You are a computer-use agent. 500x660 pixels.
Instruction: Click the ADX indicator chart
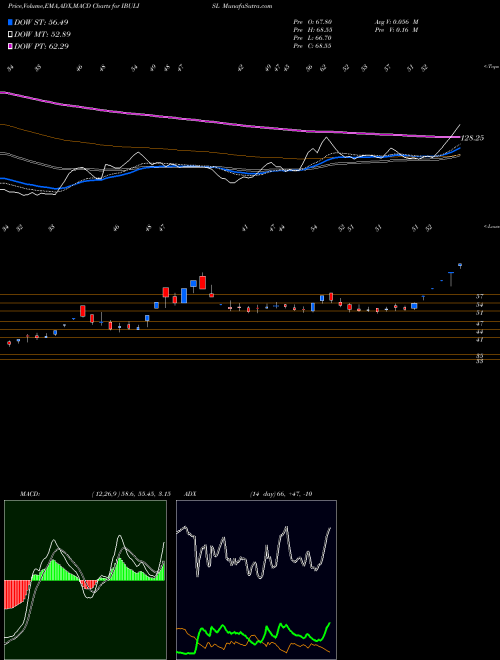256,580
